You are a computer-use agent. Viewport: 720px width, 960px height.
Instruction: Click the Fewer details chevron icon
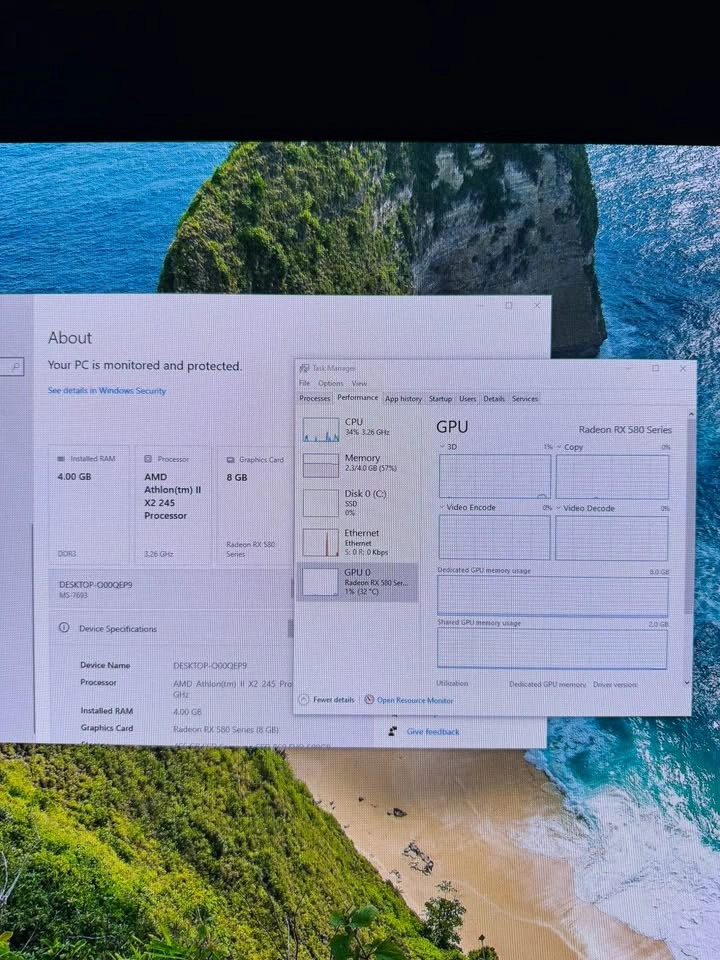pos(304,699)
